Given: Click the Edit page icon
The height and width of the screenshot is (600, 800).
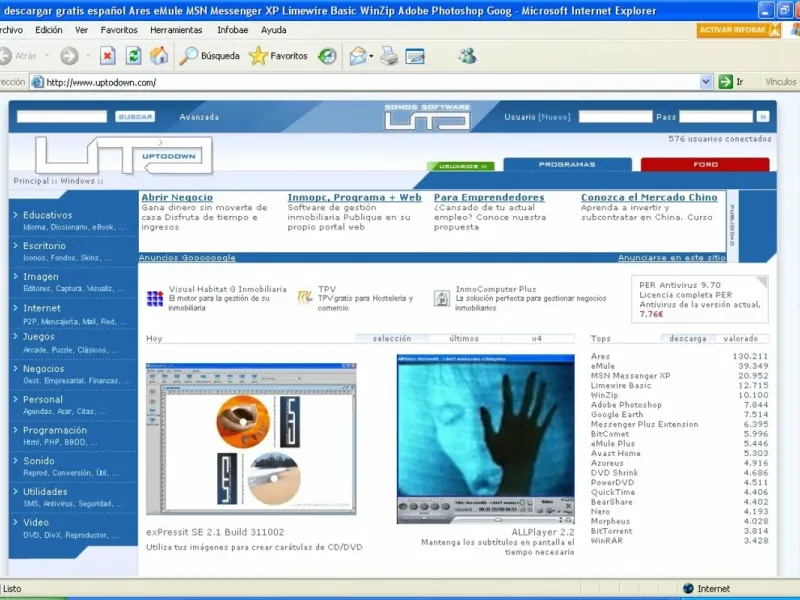Looking at the screenshot, I should tap(415, 56).
